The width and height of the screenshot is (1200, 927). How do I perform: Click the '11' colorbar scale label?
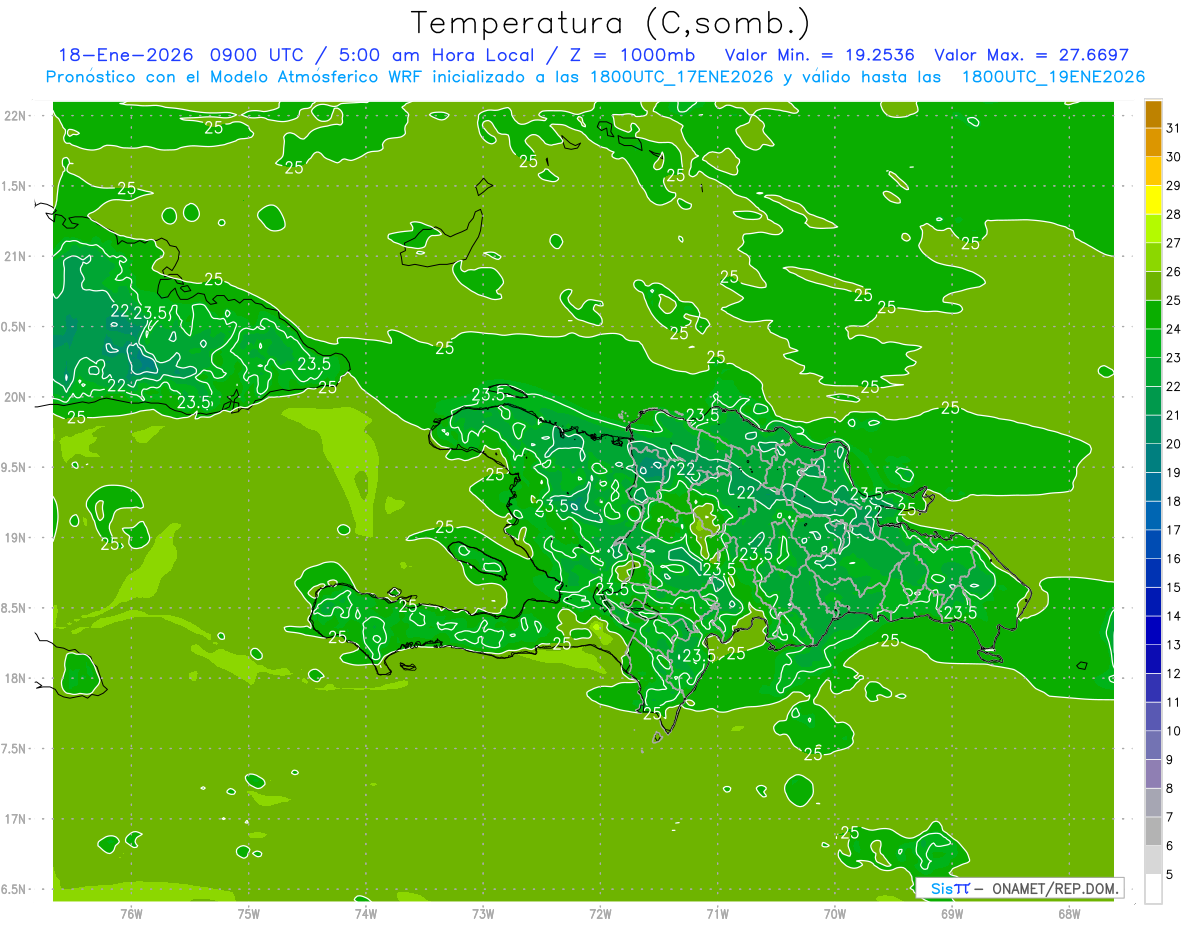[1174, 702]
